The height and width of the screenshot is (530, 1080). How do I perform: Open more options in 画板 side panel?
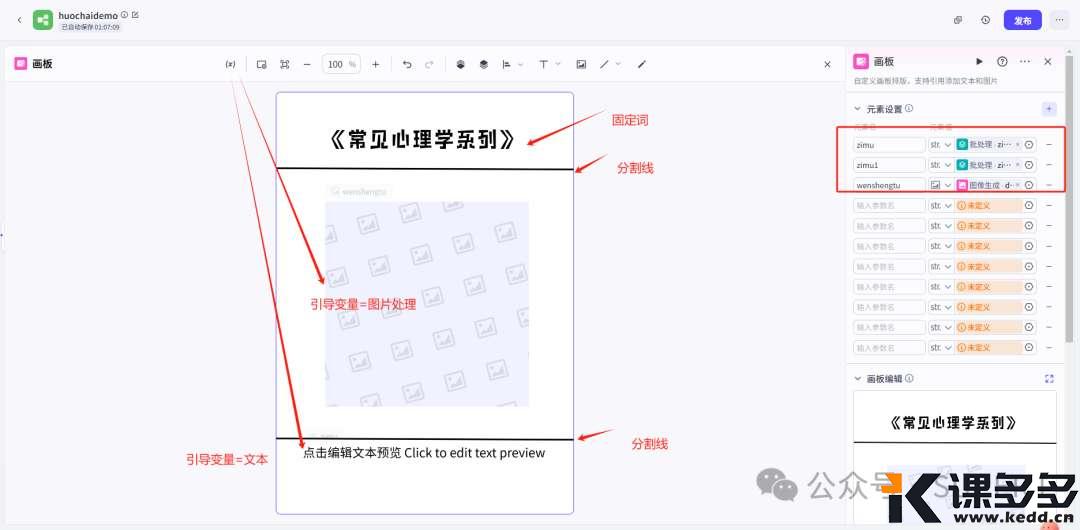(1025, 61)
